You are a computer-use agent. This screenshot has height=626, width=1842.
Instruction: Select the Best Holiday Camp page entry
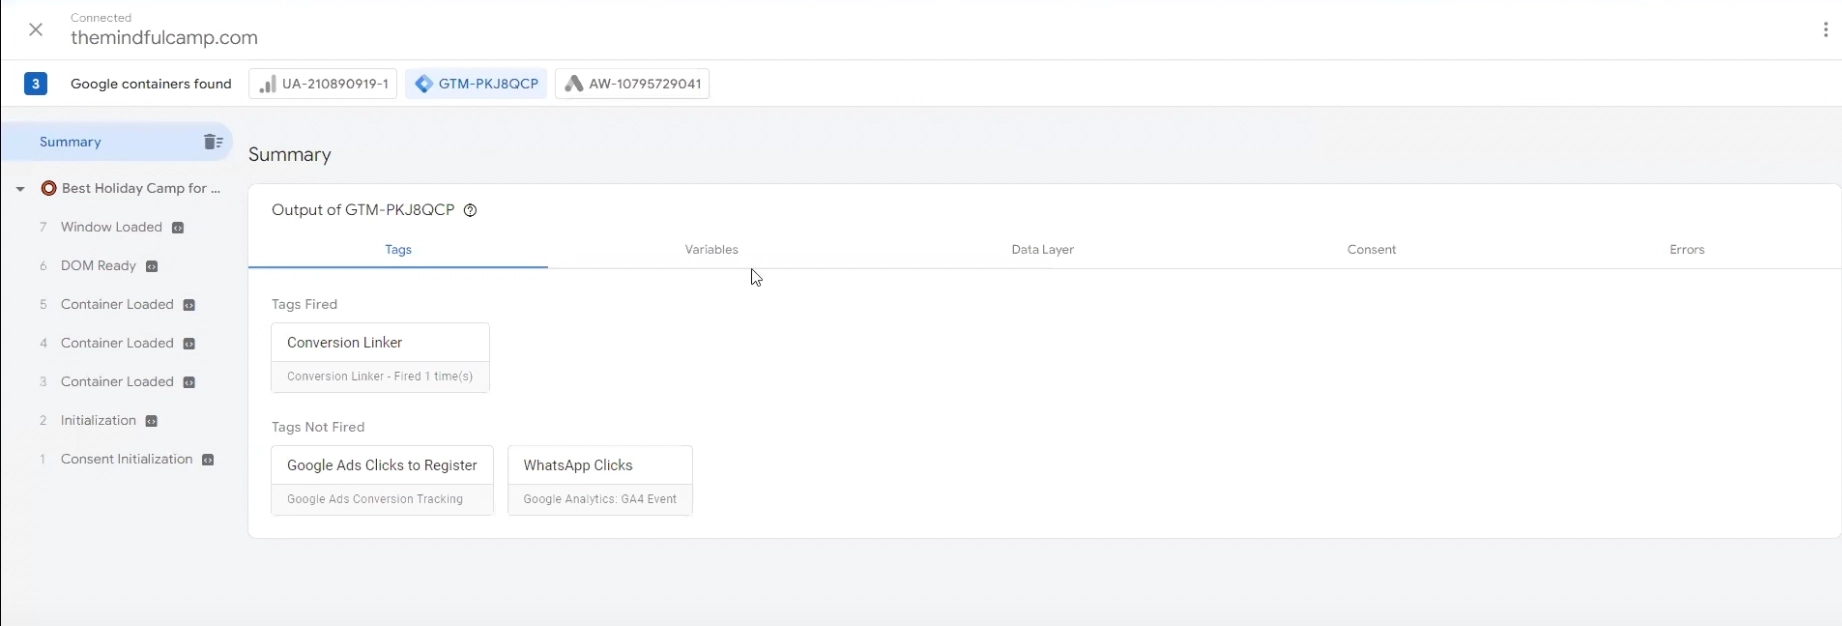[141, 189]
